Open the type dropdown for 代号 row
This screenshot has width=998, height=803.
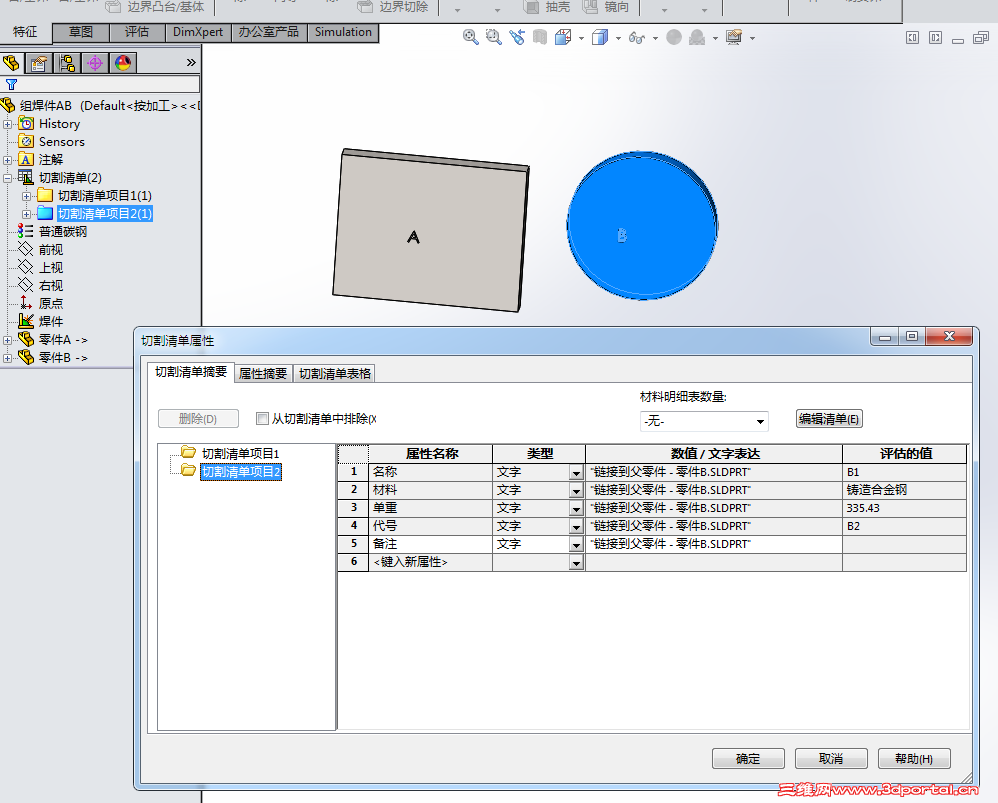tap(576, 527)
